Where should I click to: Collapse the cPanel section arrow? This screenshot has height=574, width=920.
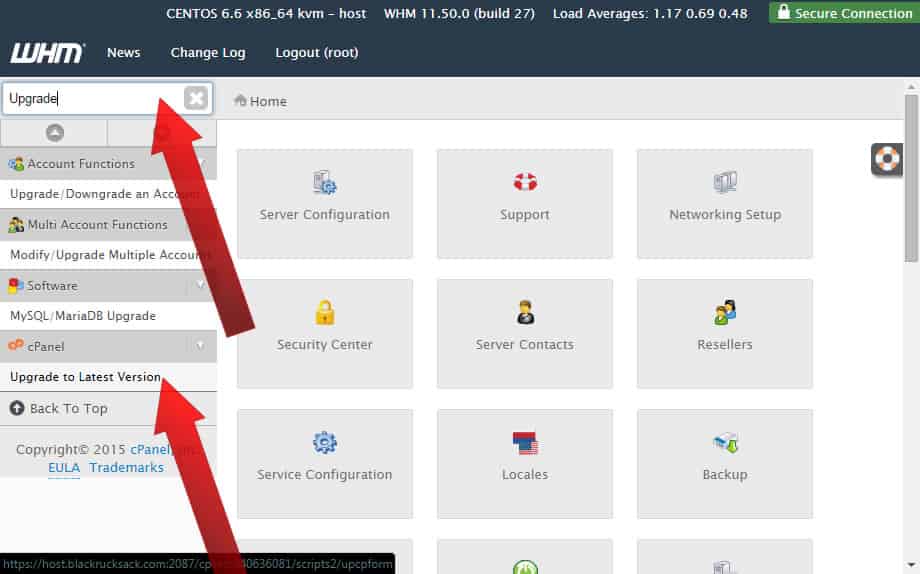(201, 346)
